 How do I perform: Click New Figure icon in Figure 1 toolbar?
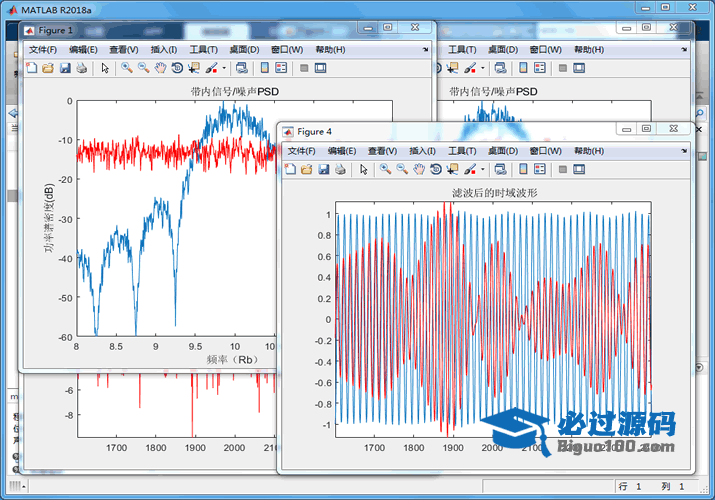coord(30,68)
